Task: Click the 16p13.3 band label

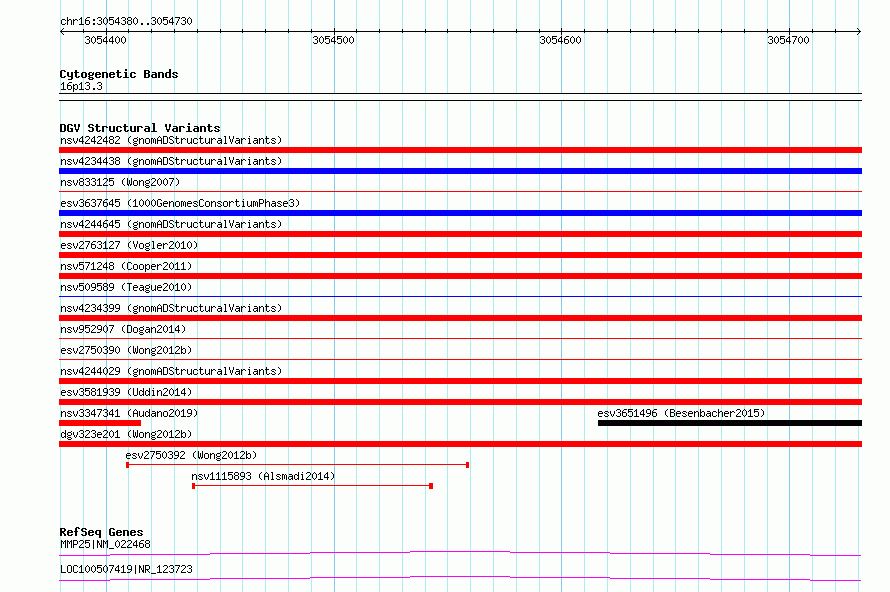Action: pos(81,86)
